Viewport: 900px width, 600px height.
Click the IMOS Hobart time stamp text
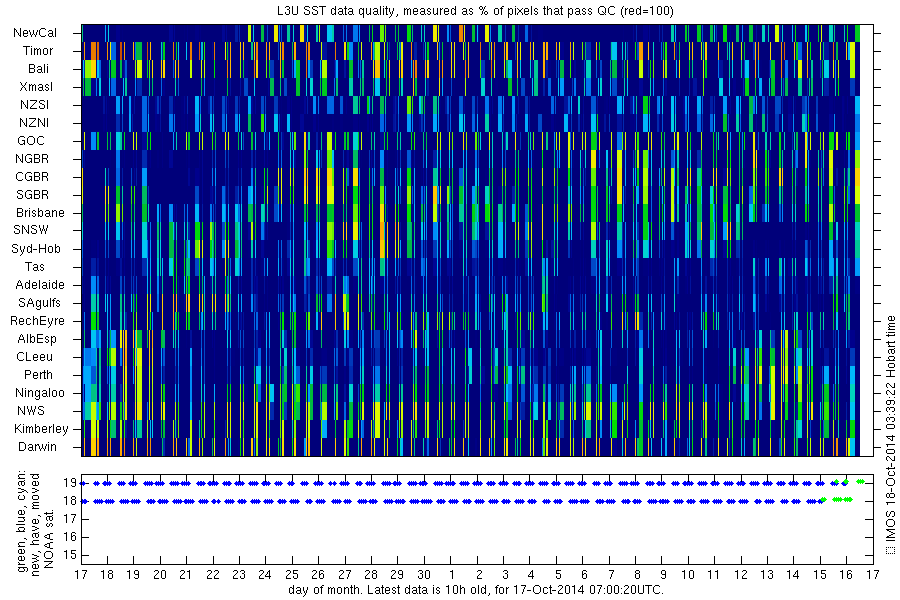(x=890, y=435)
